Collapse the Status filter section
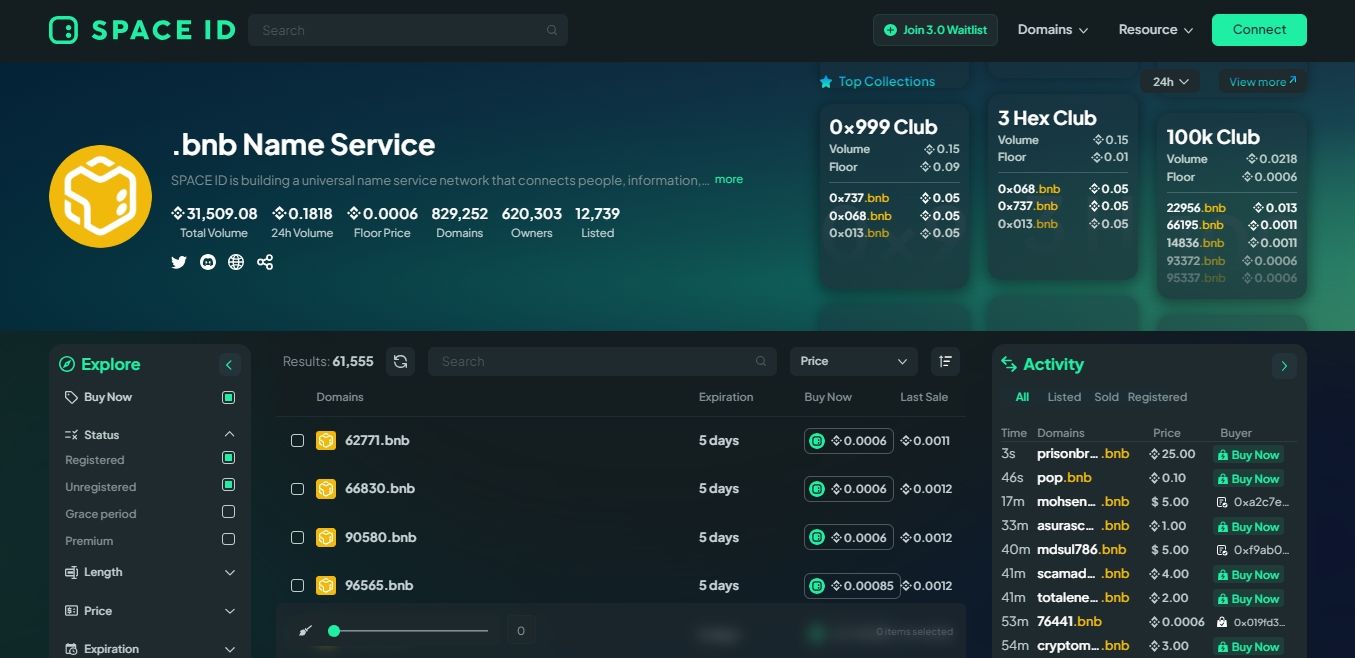Viewport: 1355px width, 658px height. 230,435
